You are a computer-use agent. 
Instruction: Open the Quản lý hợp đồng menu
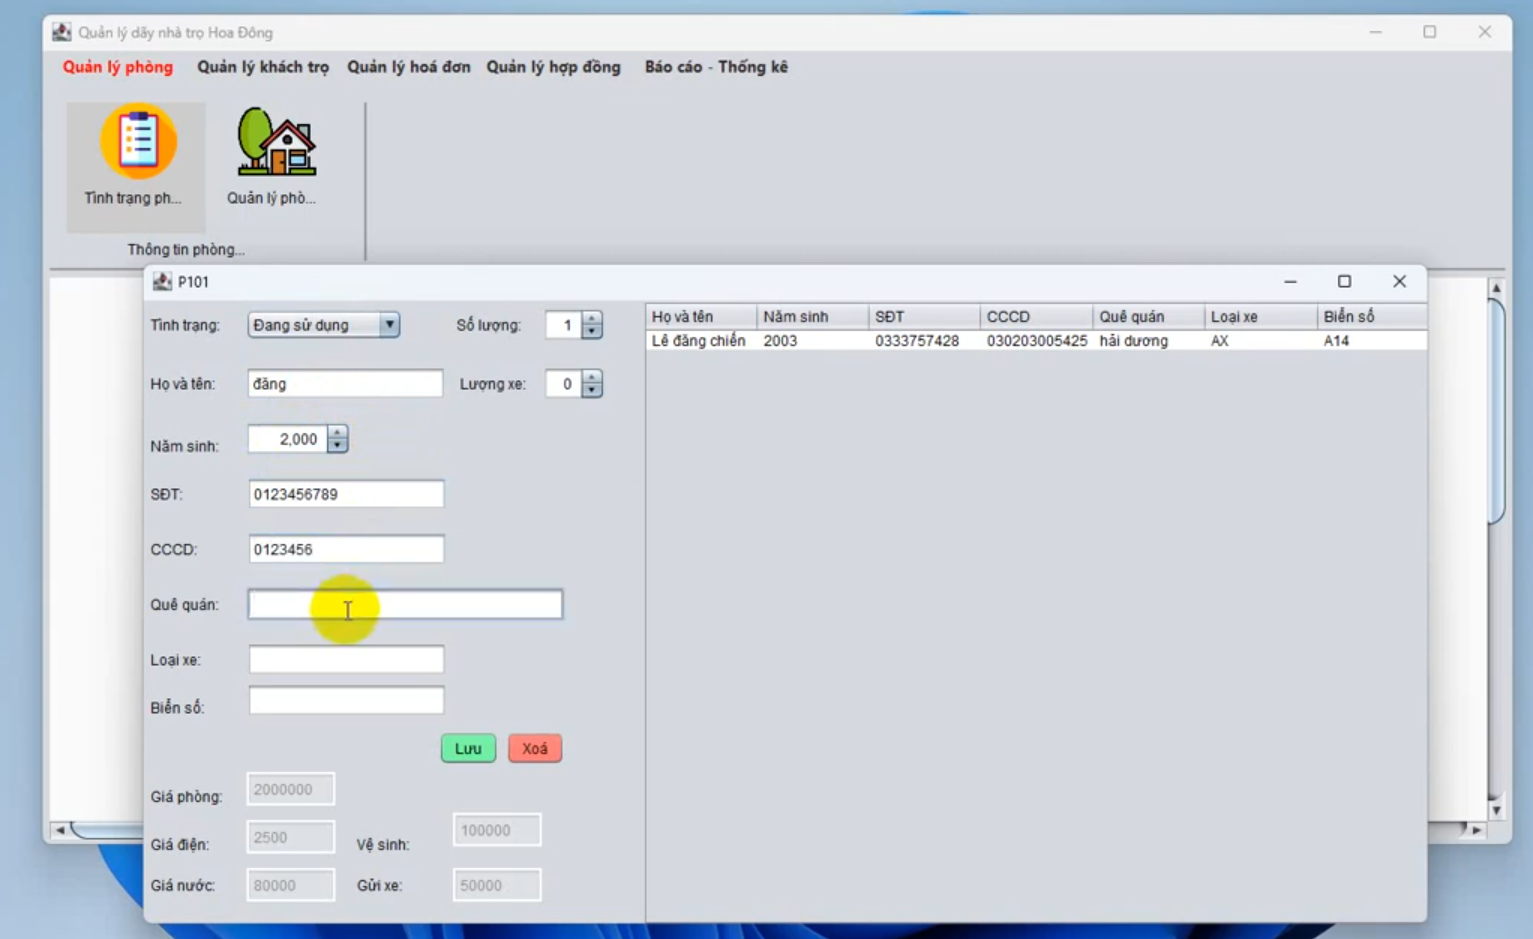coord(553,67)
